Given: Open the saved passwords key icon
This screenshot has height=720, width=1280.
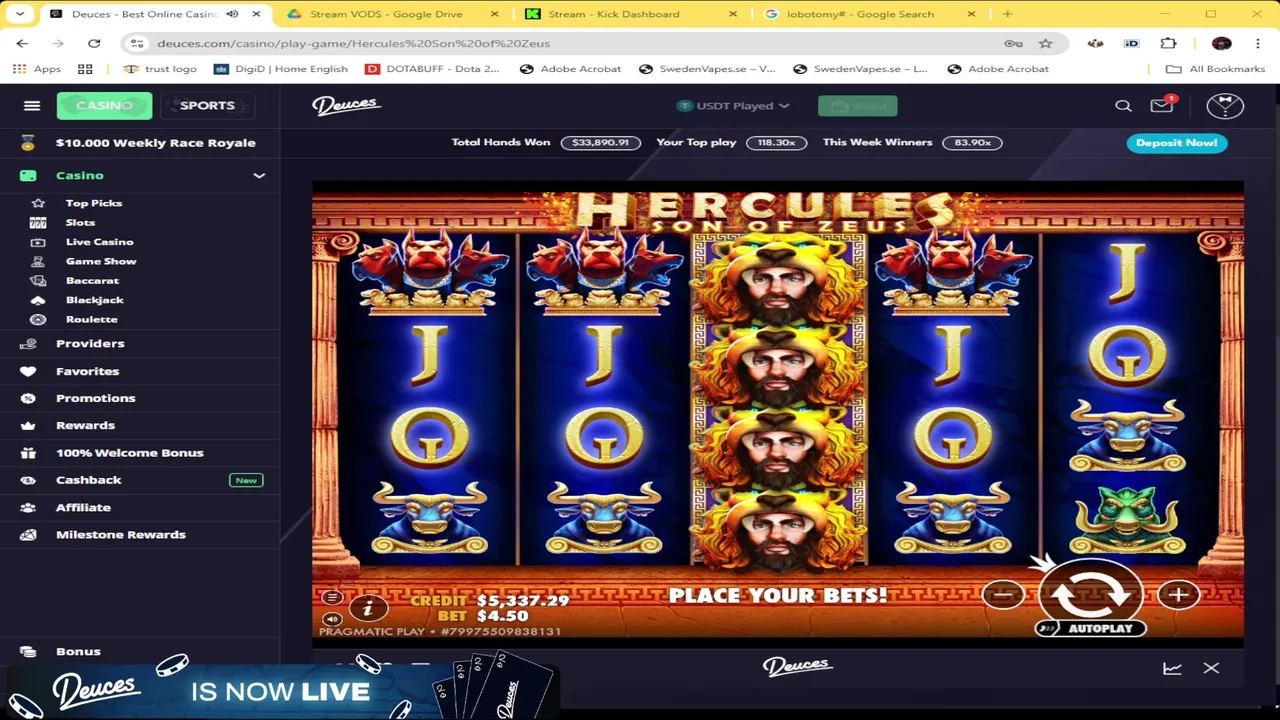Looking at the screenshot, I should pos(1013,43).
